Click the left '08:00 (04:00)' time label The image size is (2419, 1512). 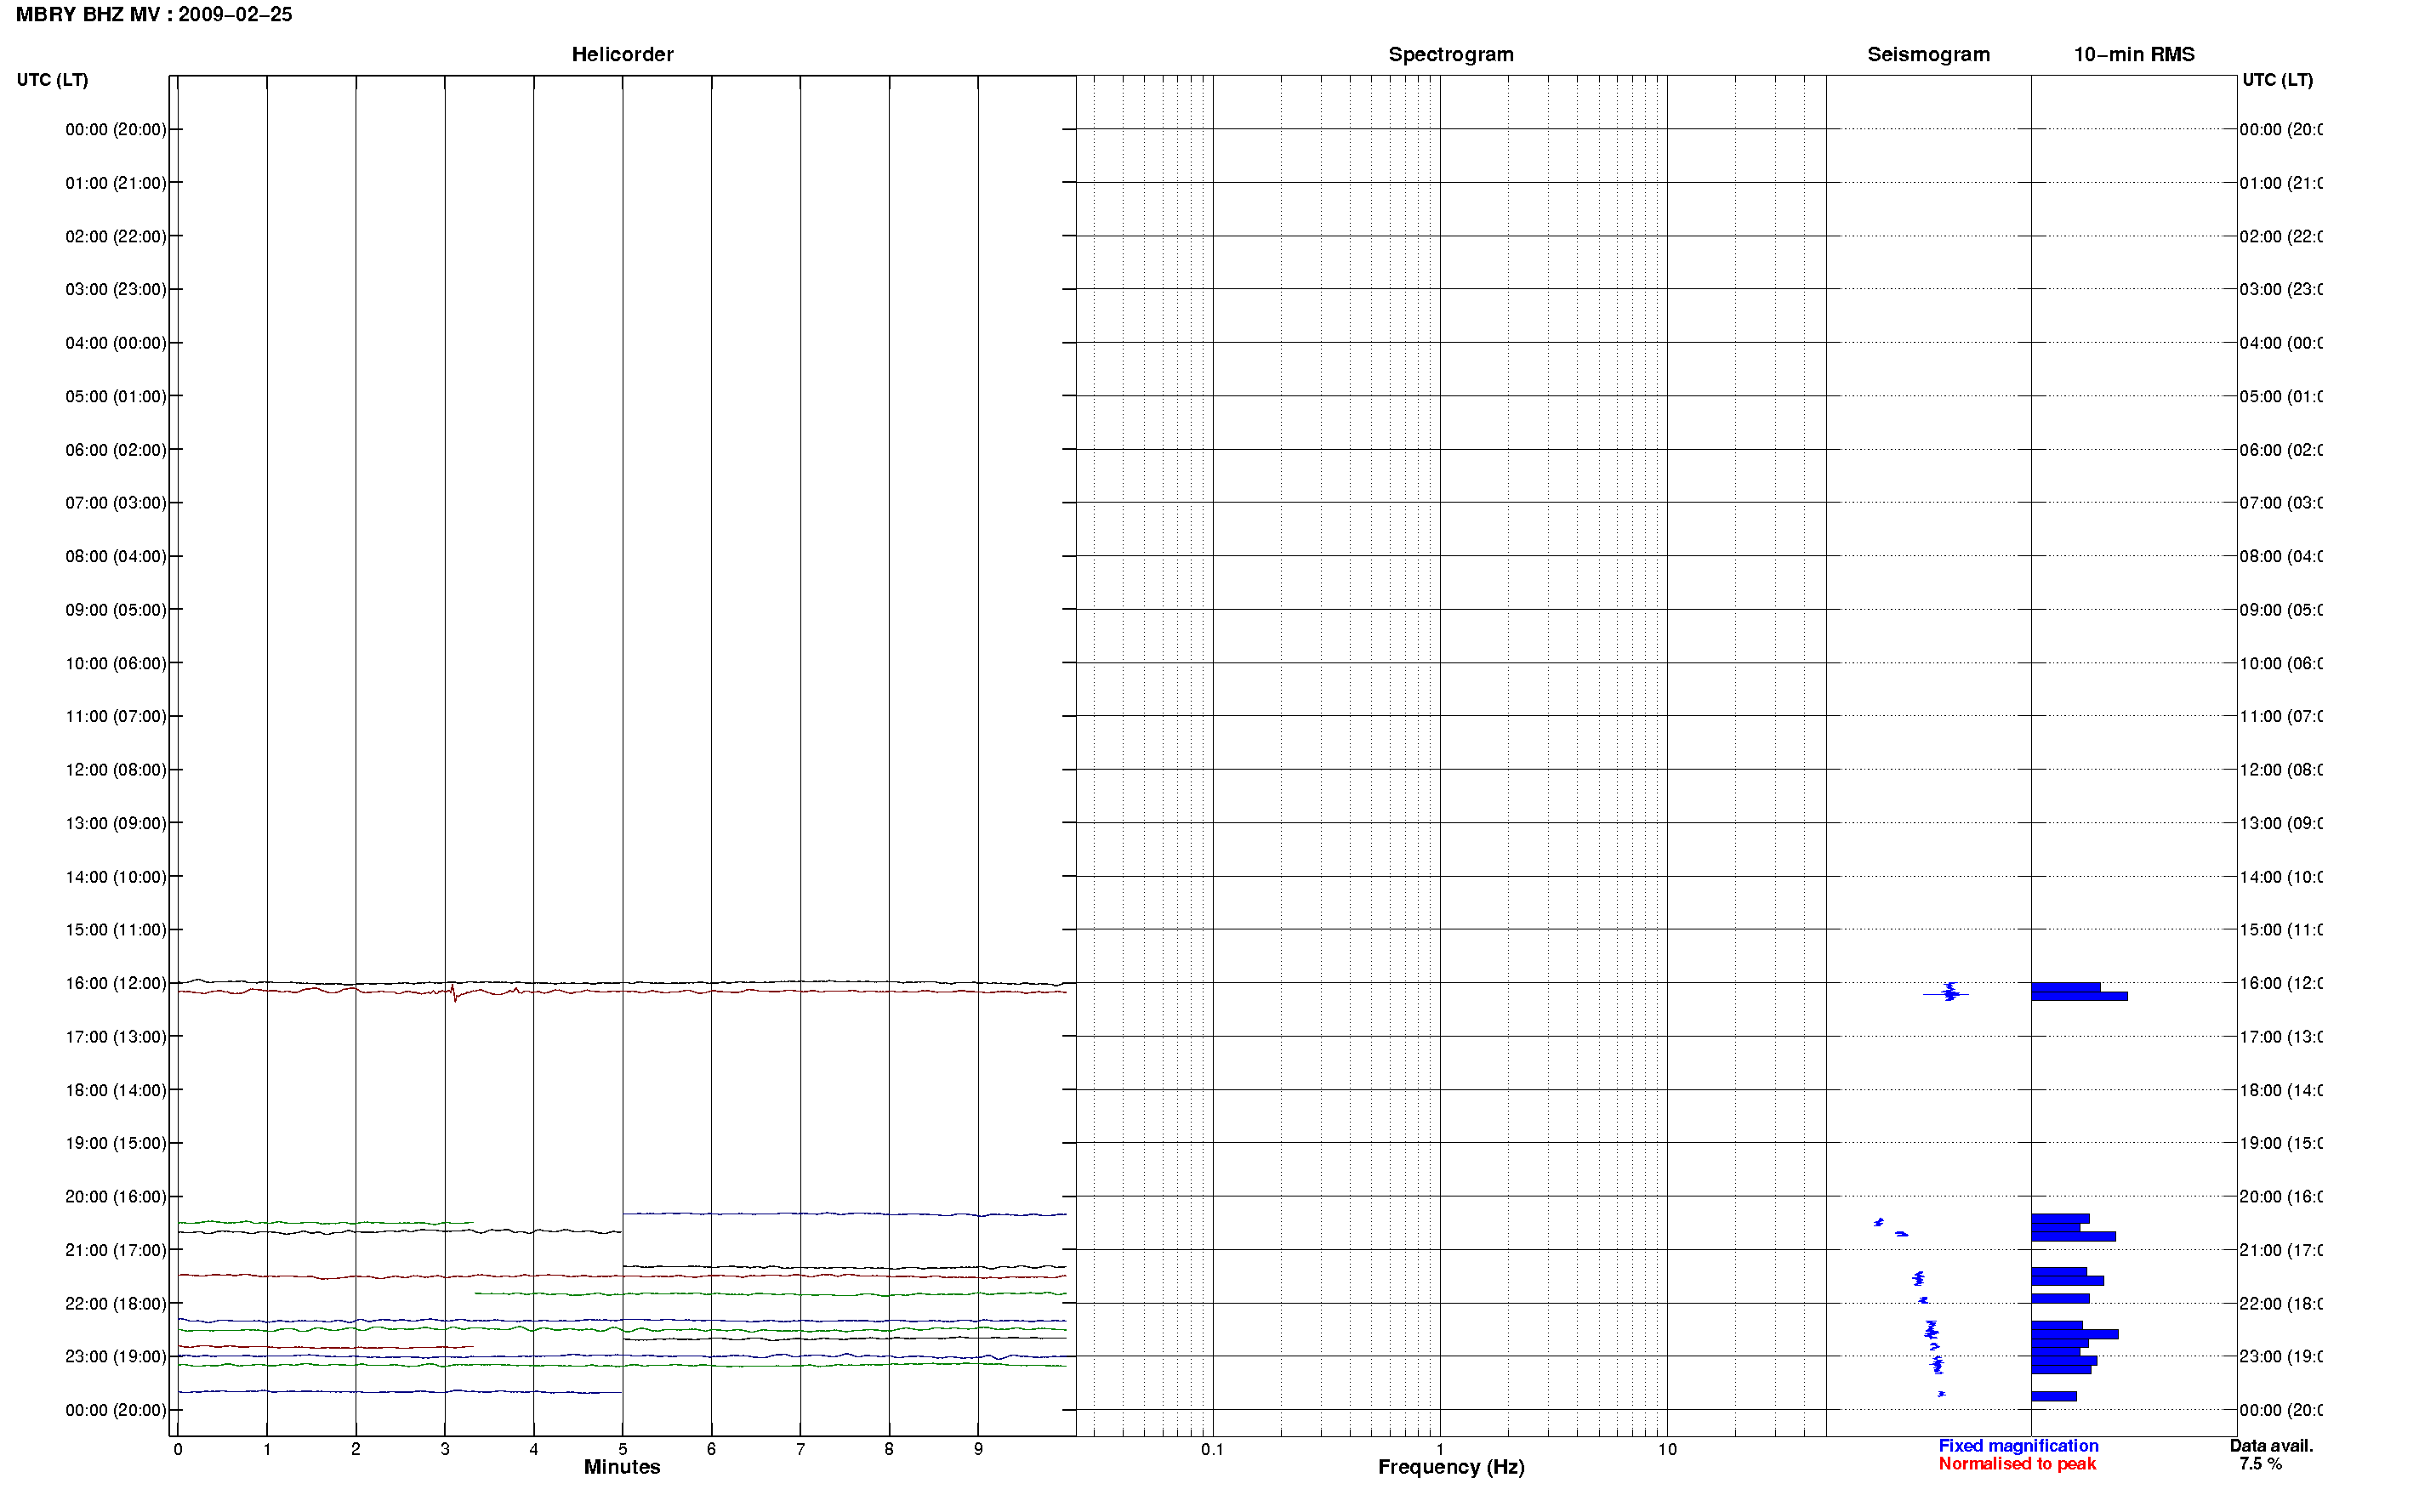coord(116,556)
